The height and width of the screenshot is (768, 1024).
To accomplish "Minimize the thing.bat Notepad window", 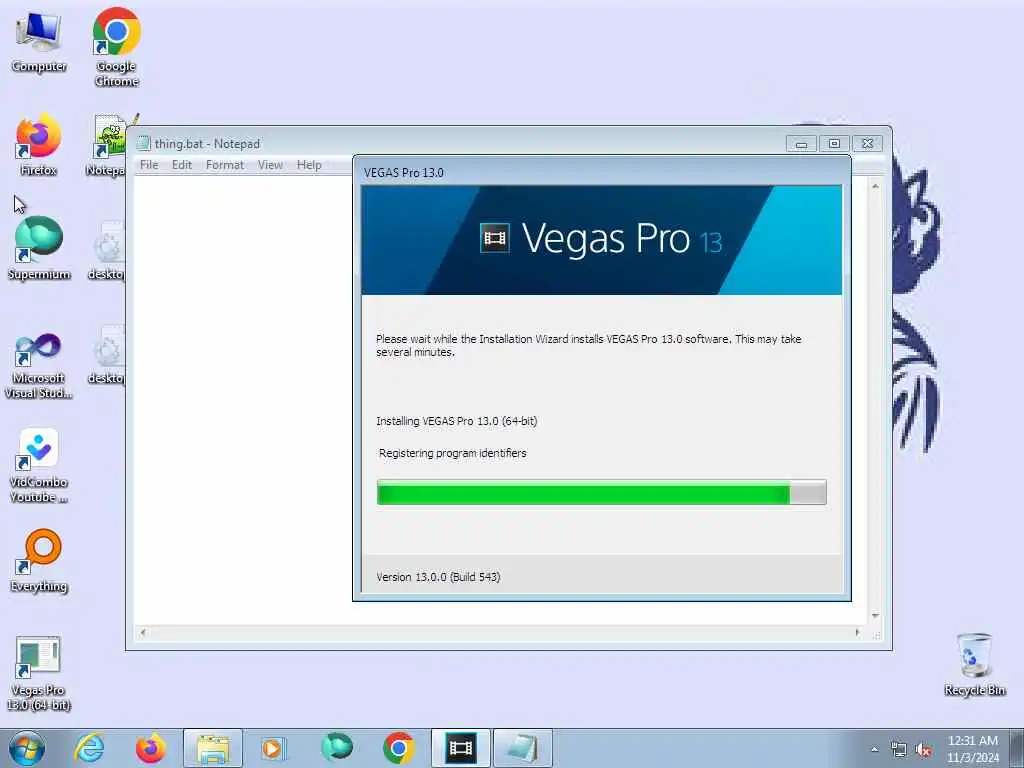I will [801, 144].
